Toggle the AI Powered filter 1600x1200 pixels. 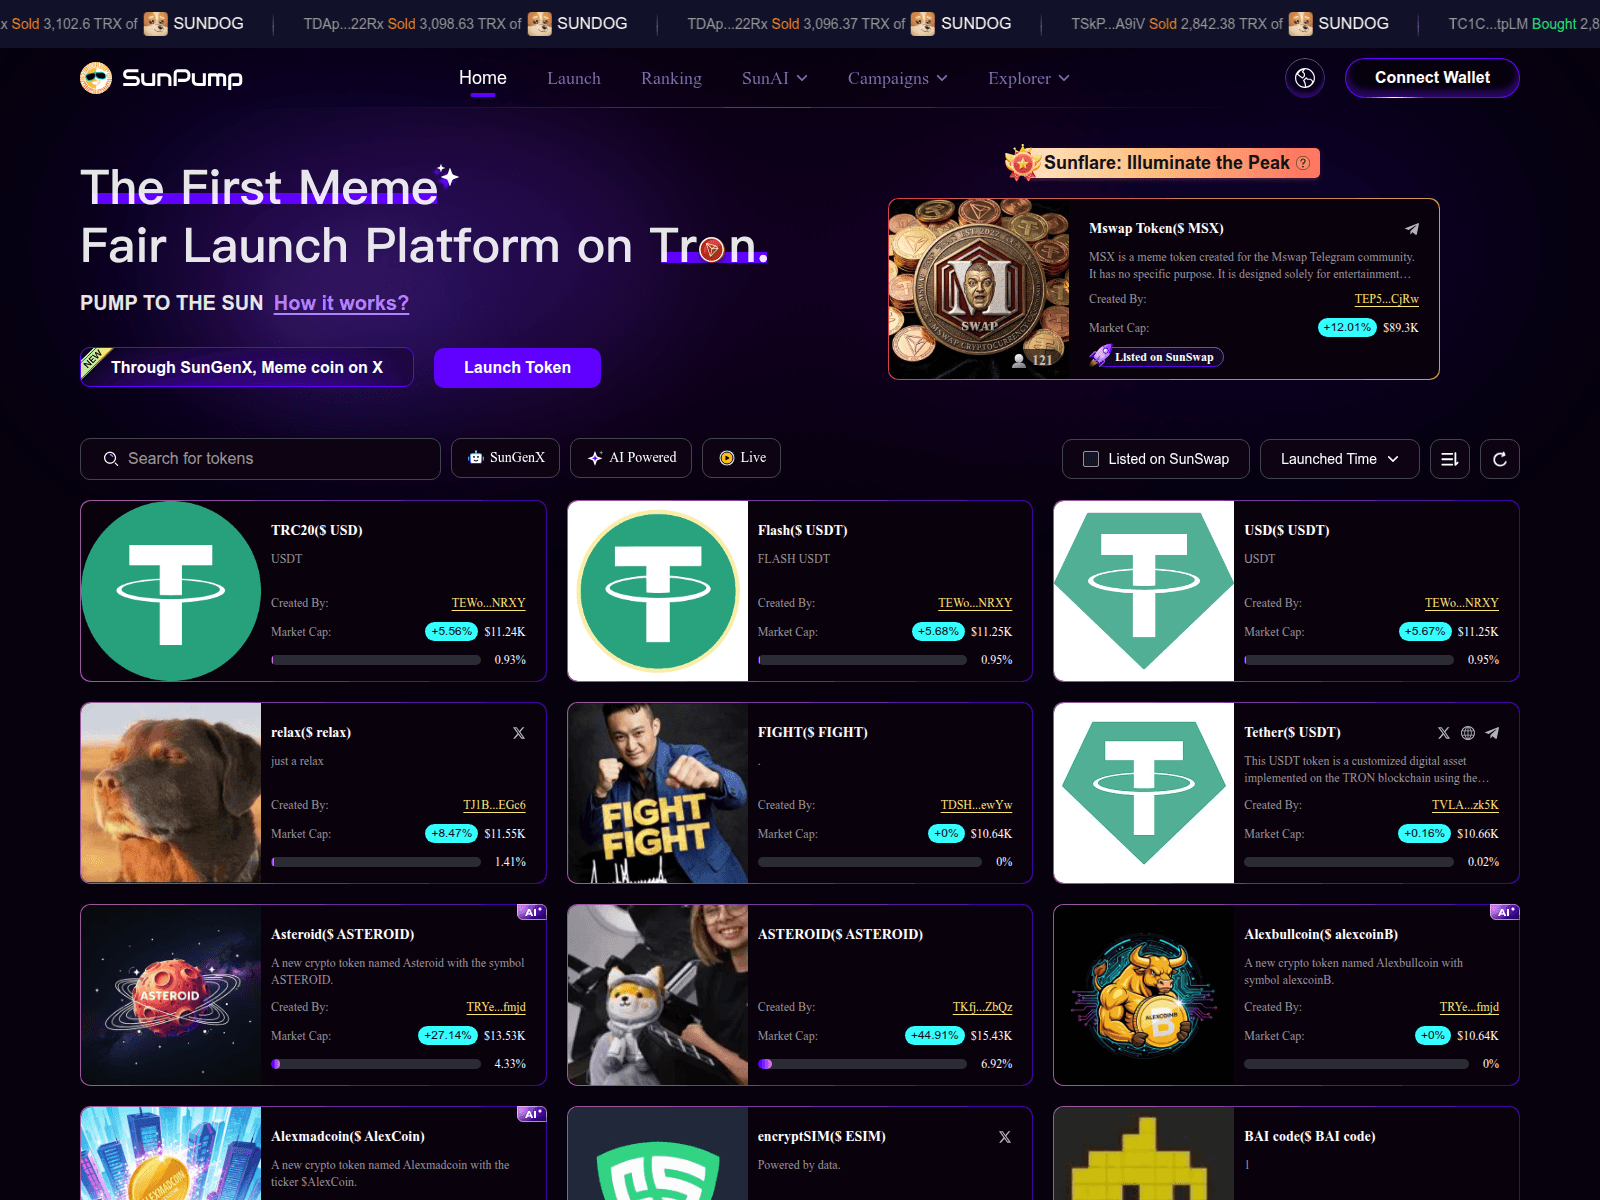pos(631,458)
